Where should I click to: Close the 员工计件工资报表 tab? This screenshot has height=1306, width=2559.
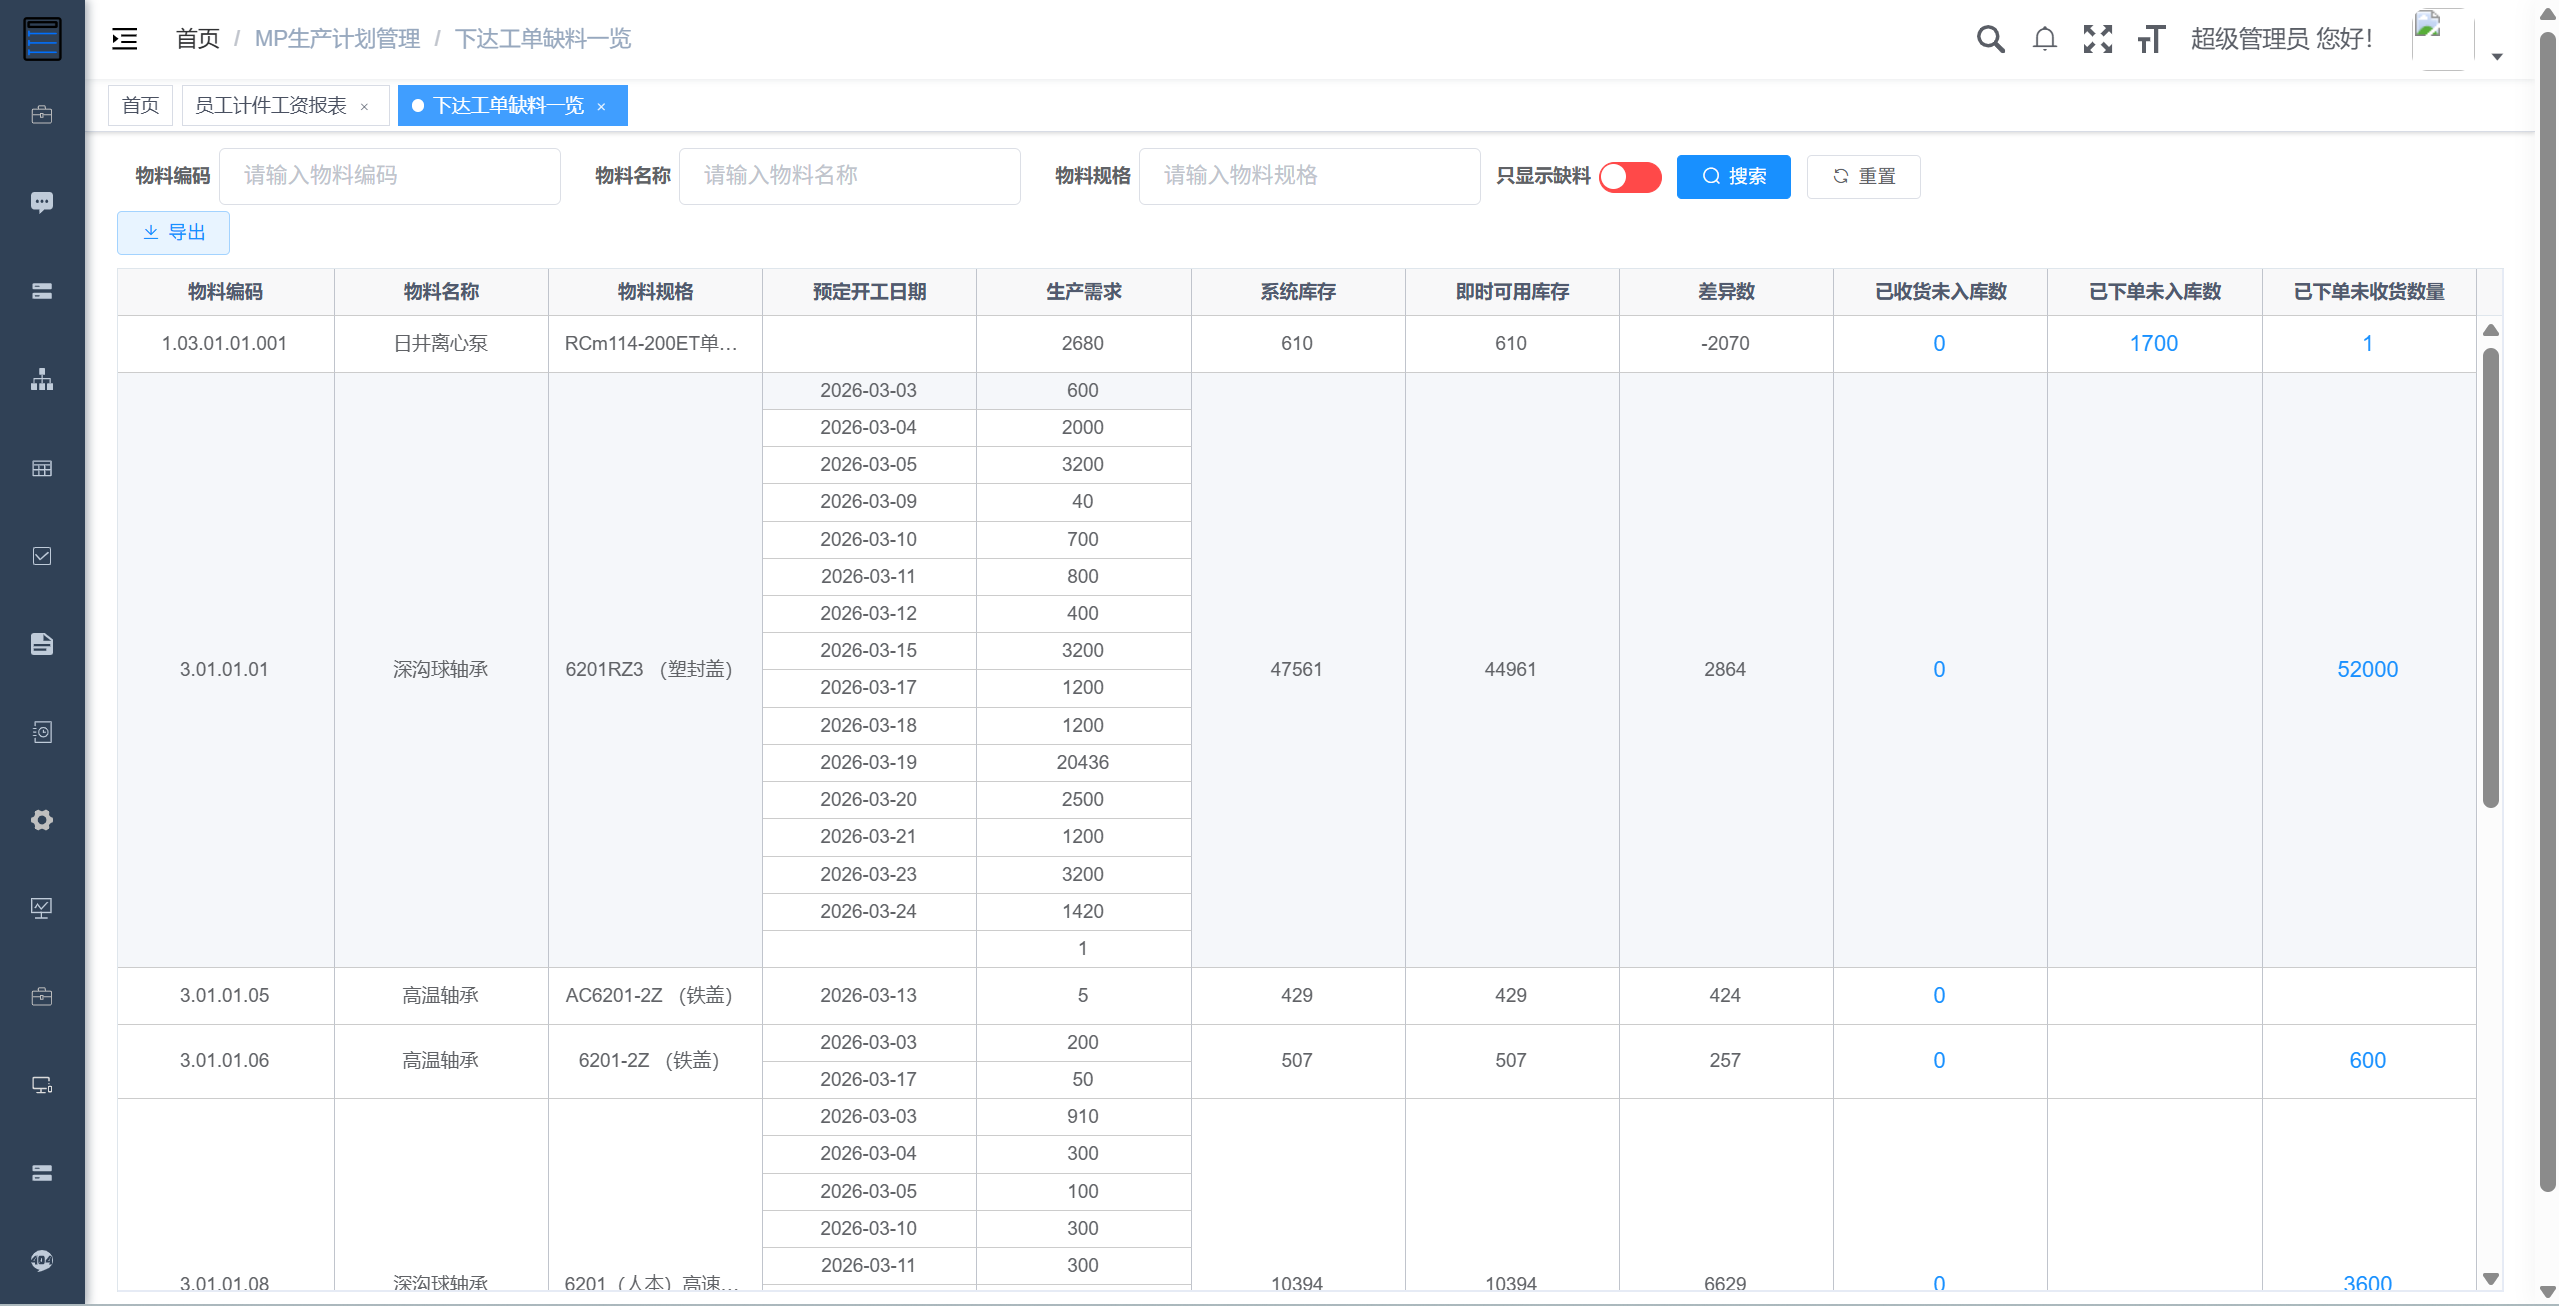(365, 107)
